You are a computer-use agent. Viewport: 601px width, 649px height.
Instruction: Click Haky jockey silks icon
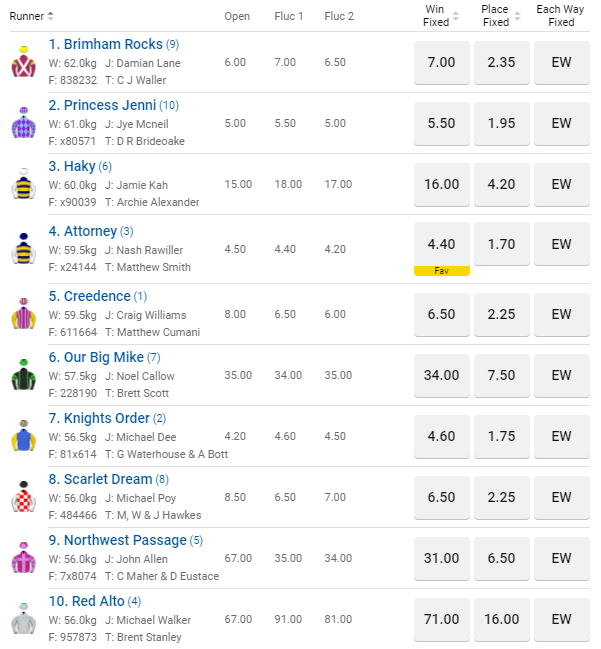[22, 184]
